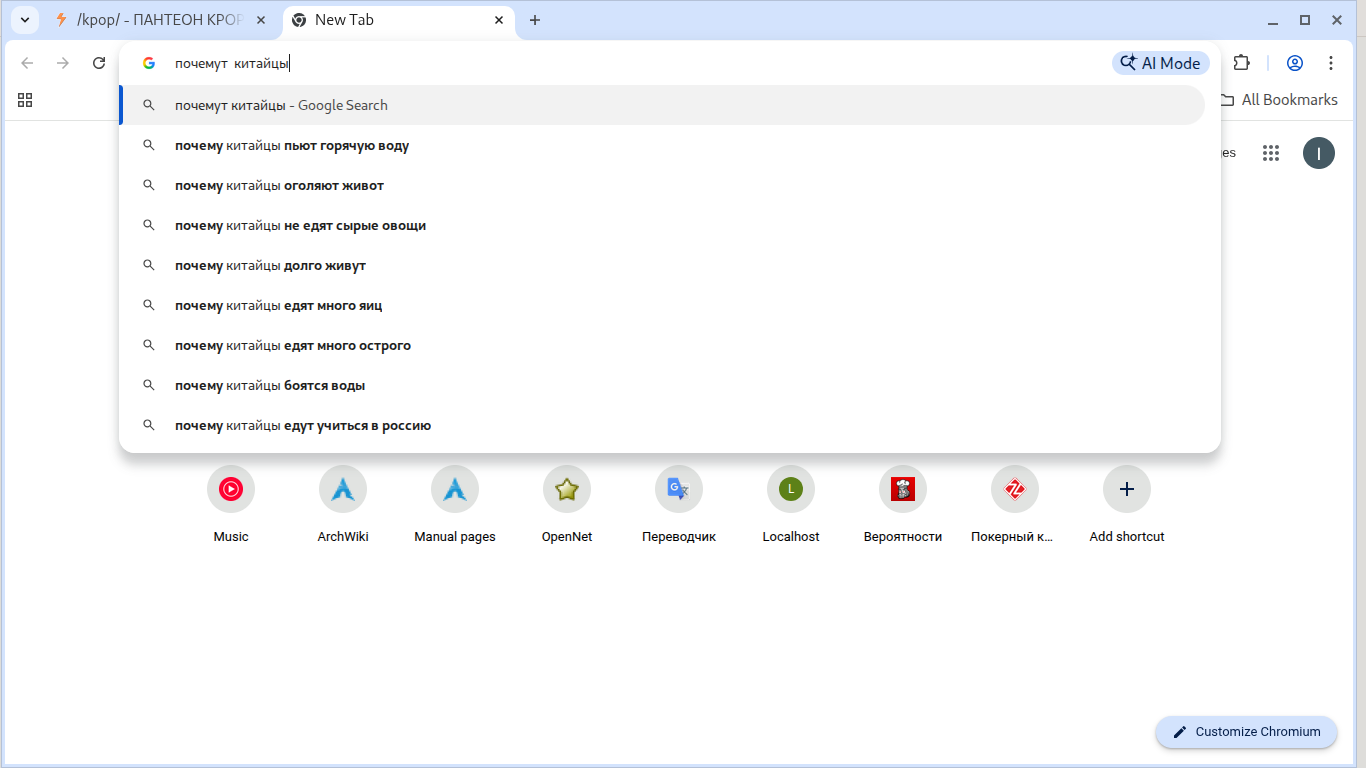The height and width of the screenshot is (768, 1366).
Task: Click the Google logo in address bar
Action: [149, 63]
